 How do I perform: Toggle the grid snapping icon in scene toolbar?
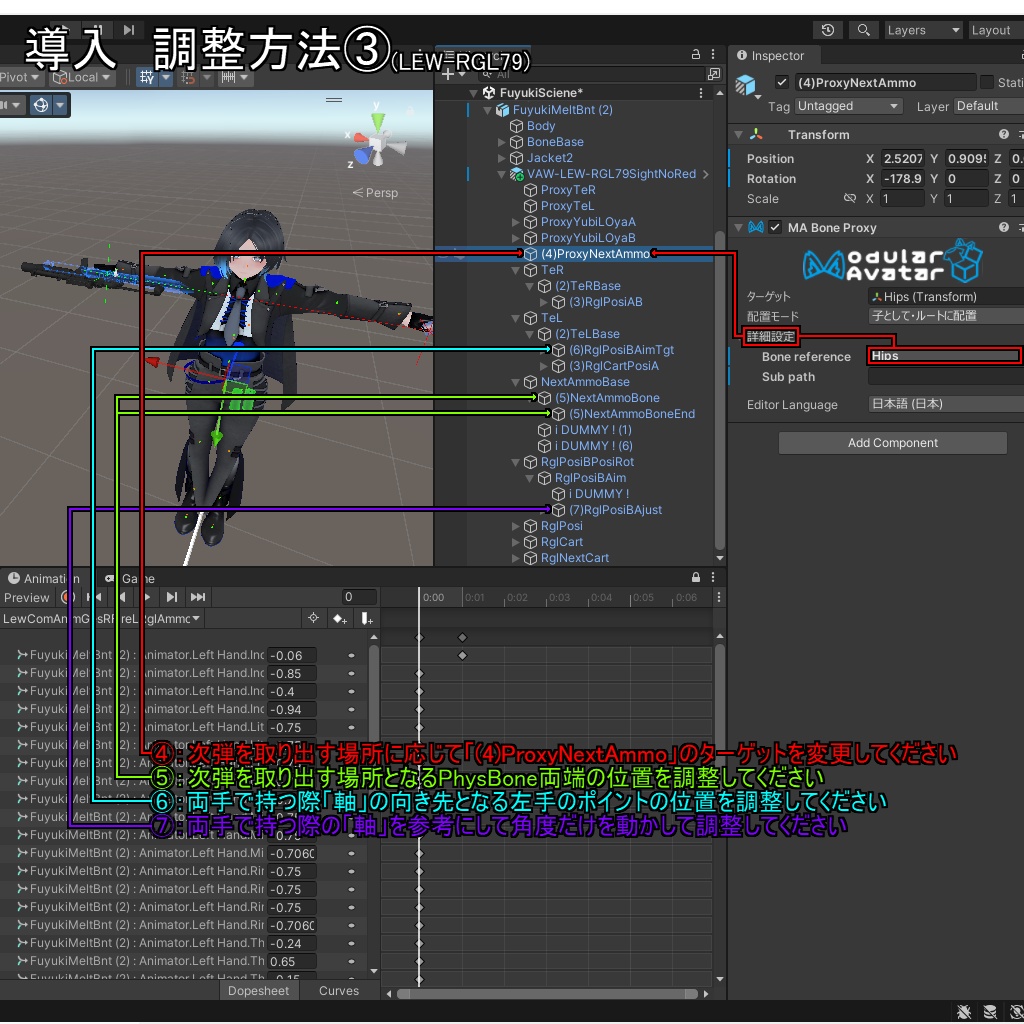[147, 78]
